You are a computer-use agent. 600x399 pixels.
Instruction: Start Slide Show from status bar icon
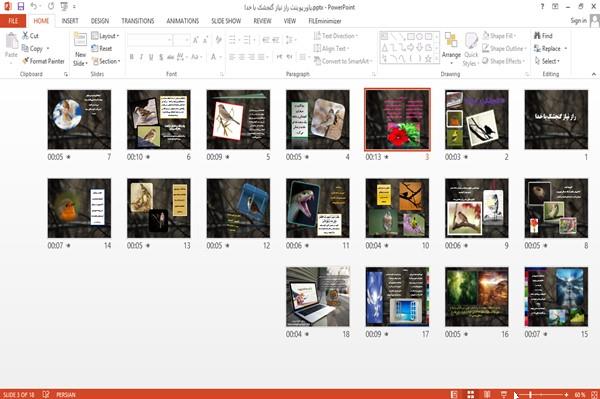(504, 394)
